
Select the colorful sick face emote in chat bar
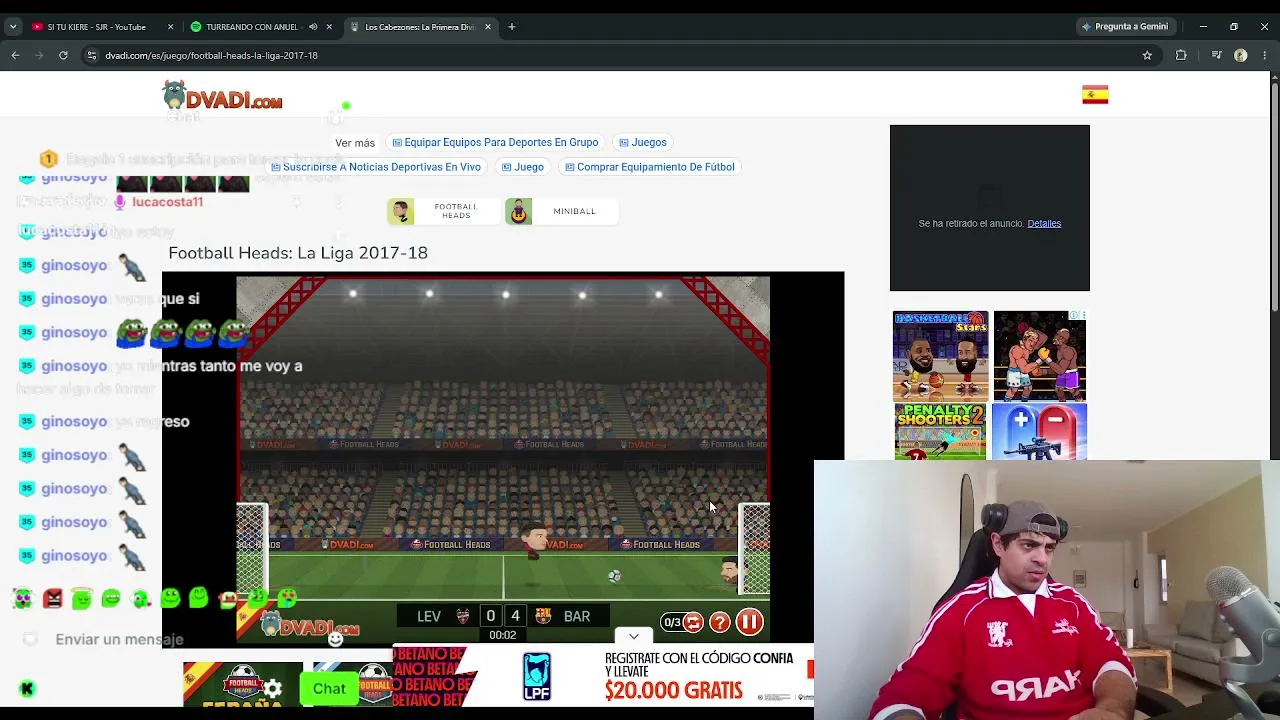point(22,599)
